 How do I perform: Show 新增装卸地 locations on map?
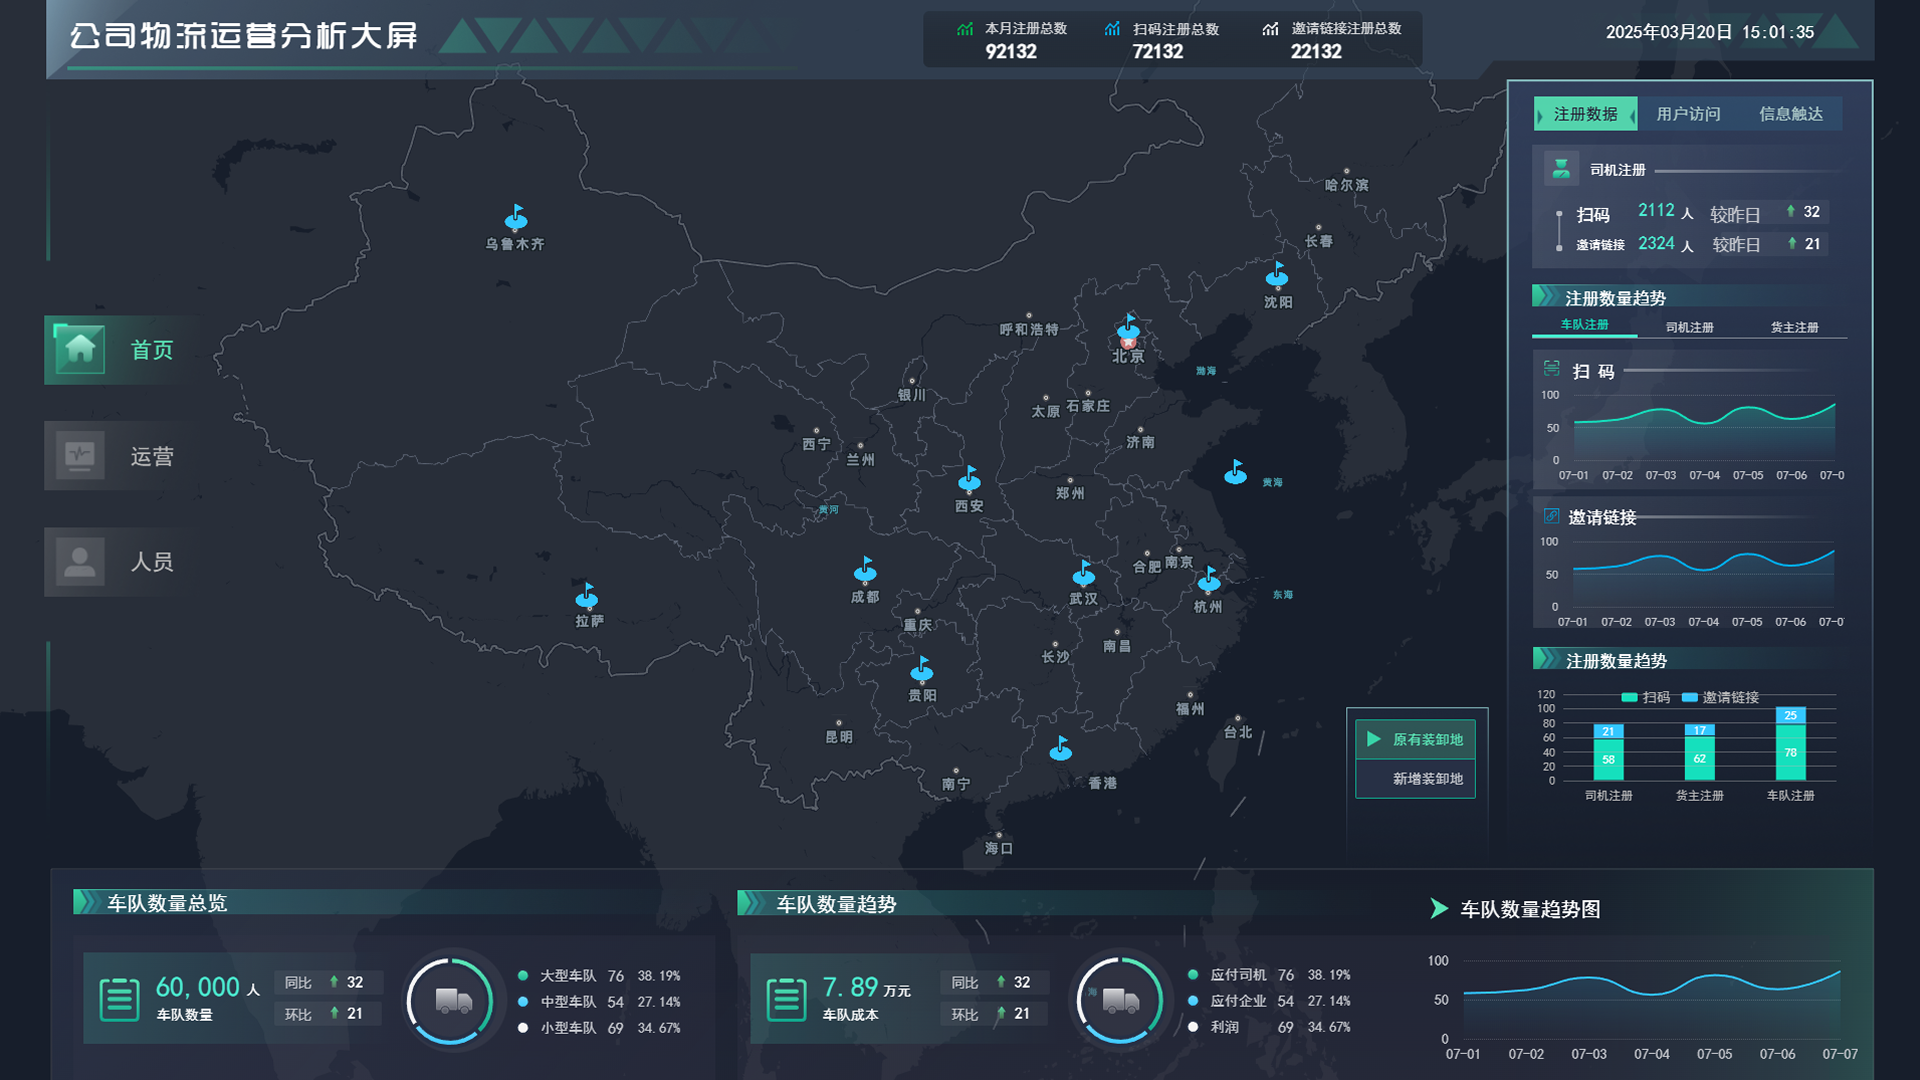point(1415,778)
